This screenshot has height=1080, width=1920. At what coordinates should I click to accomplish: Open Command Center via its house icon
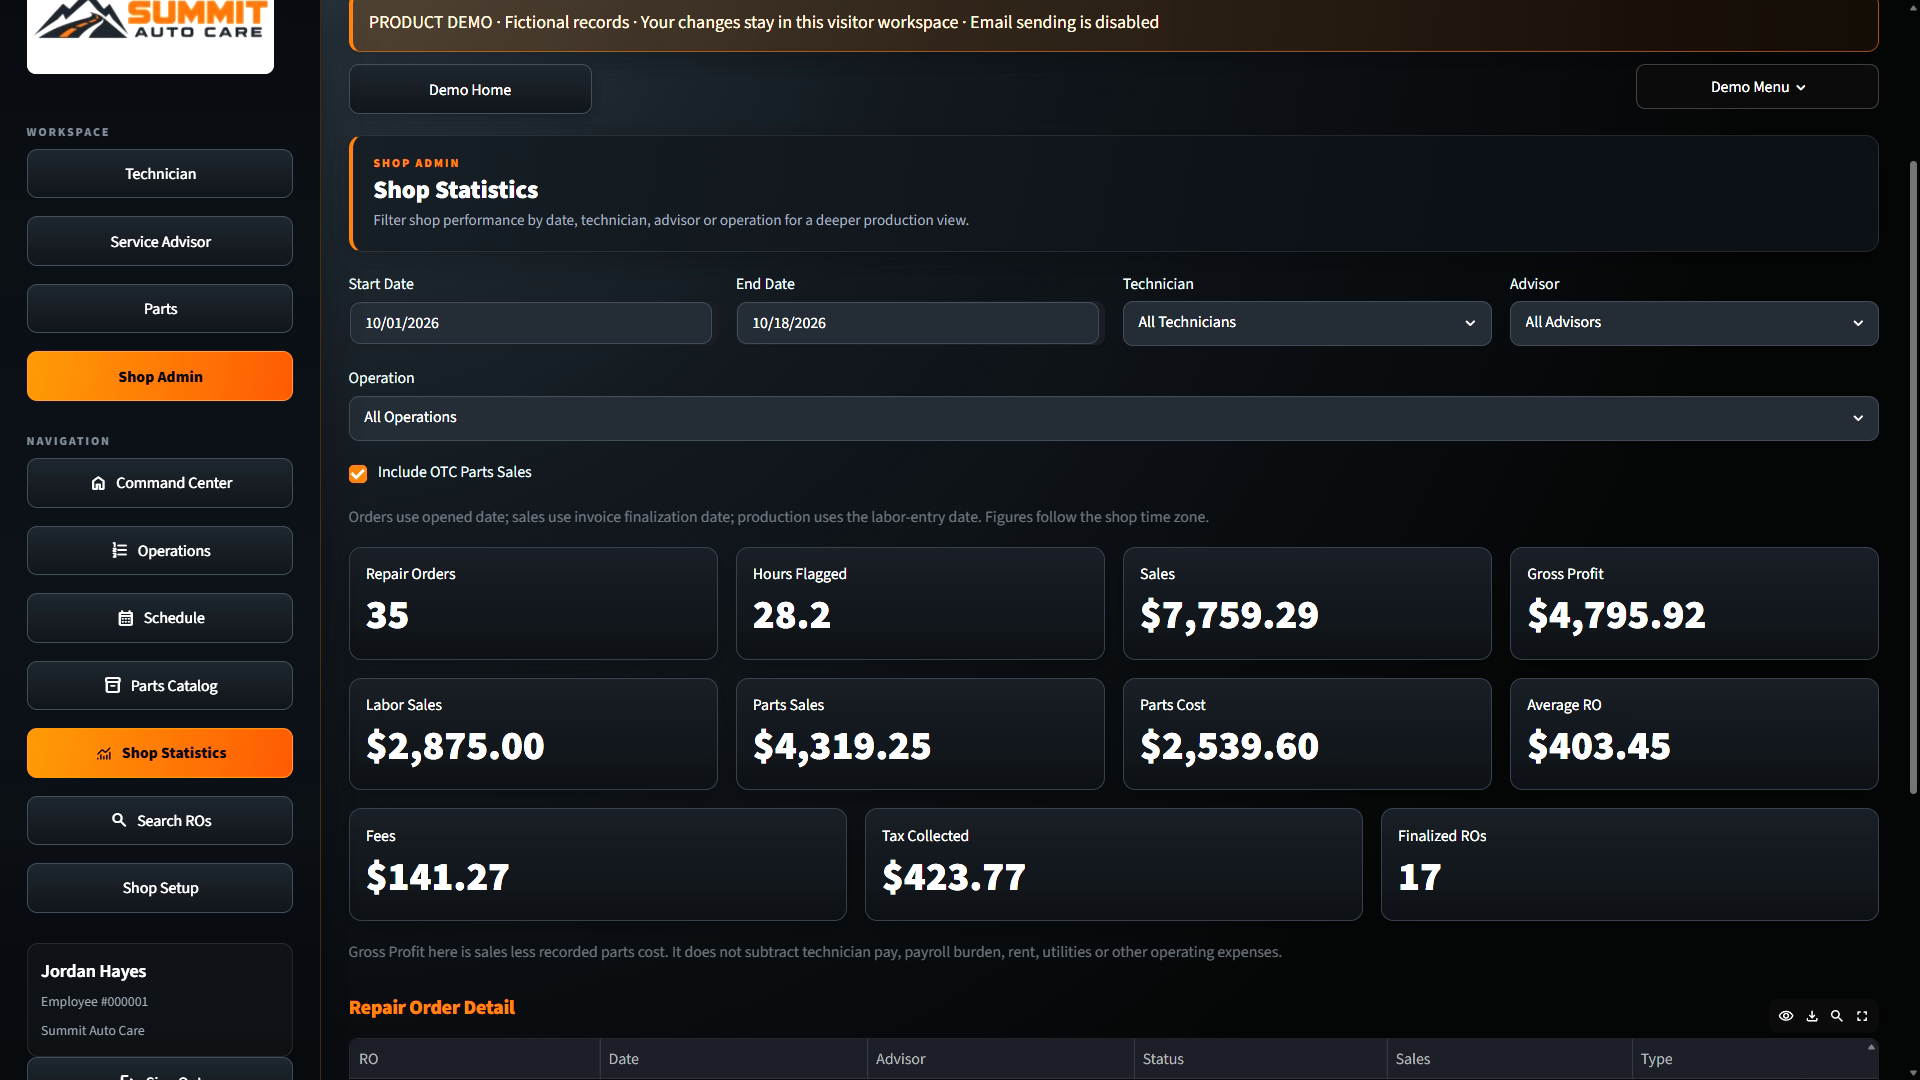tap(98, 483)
